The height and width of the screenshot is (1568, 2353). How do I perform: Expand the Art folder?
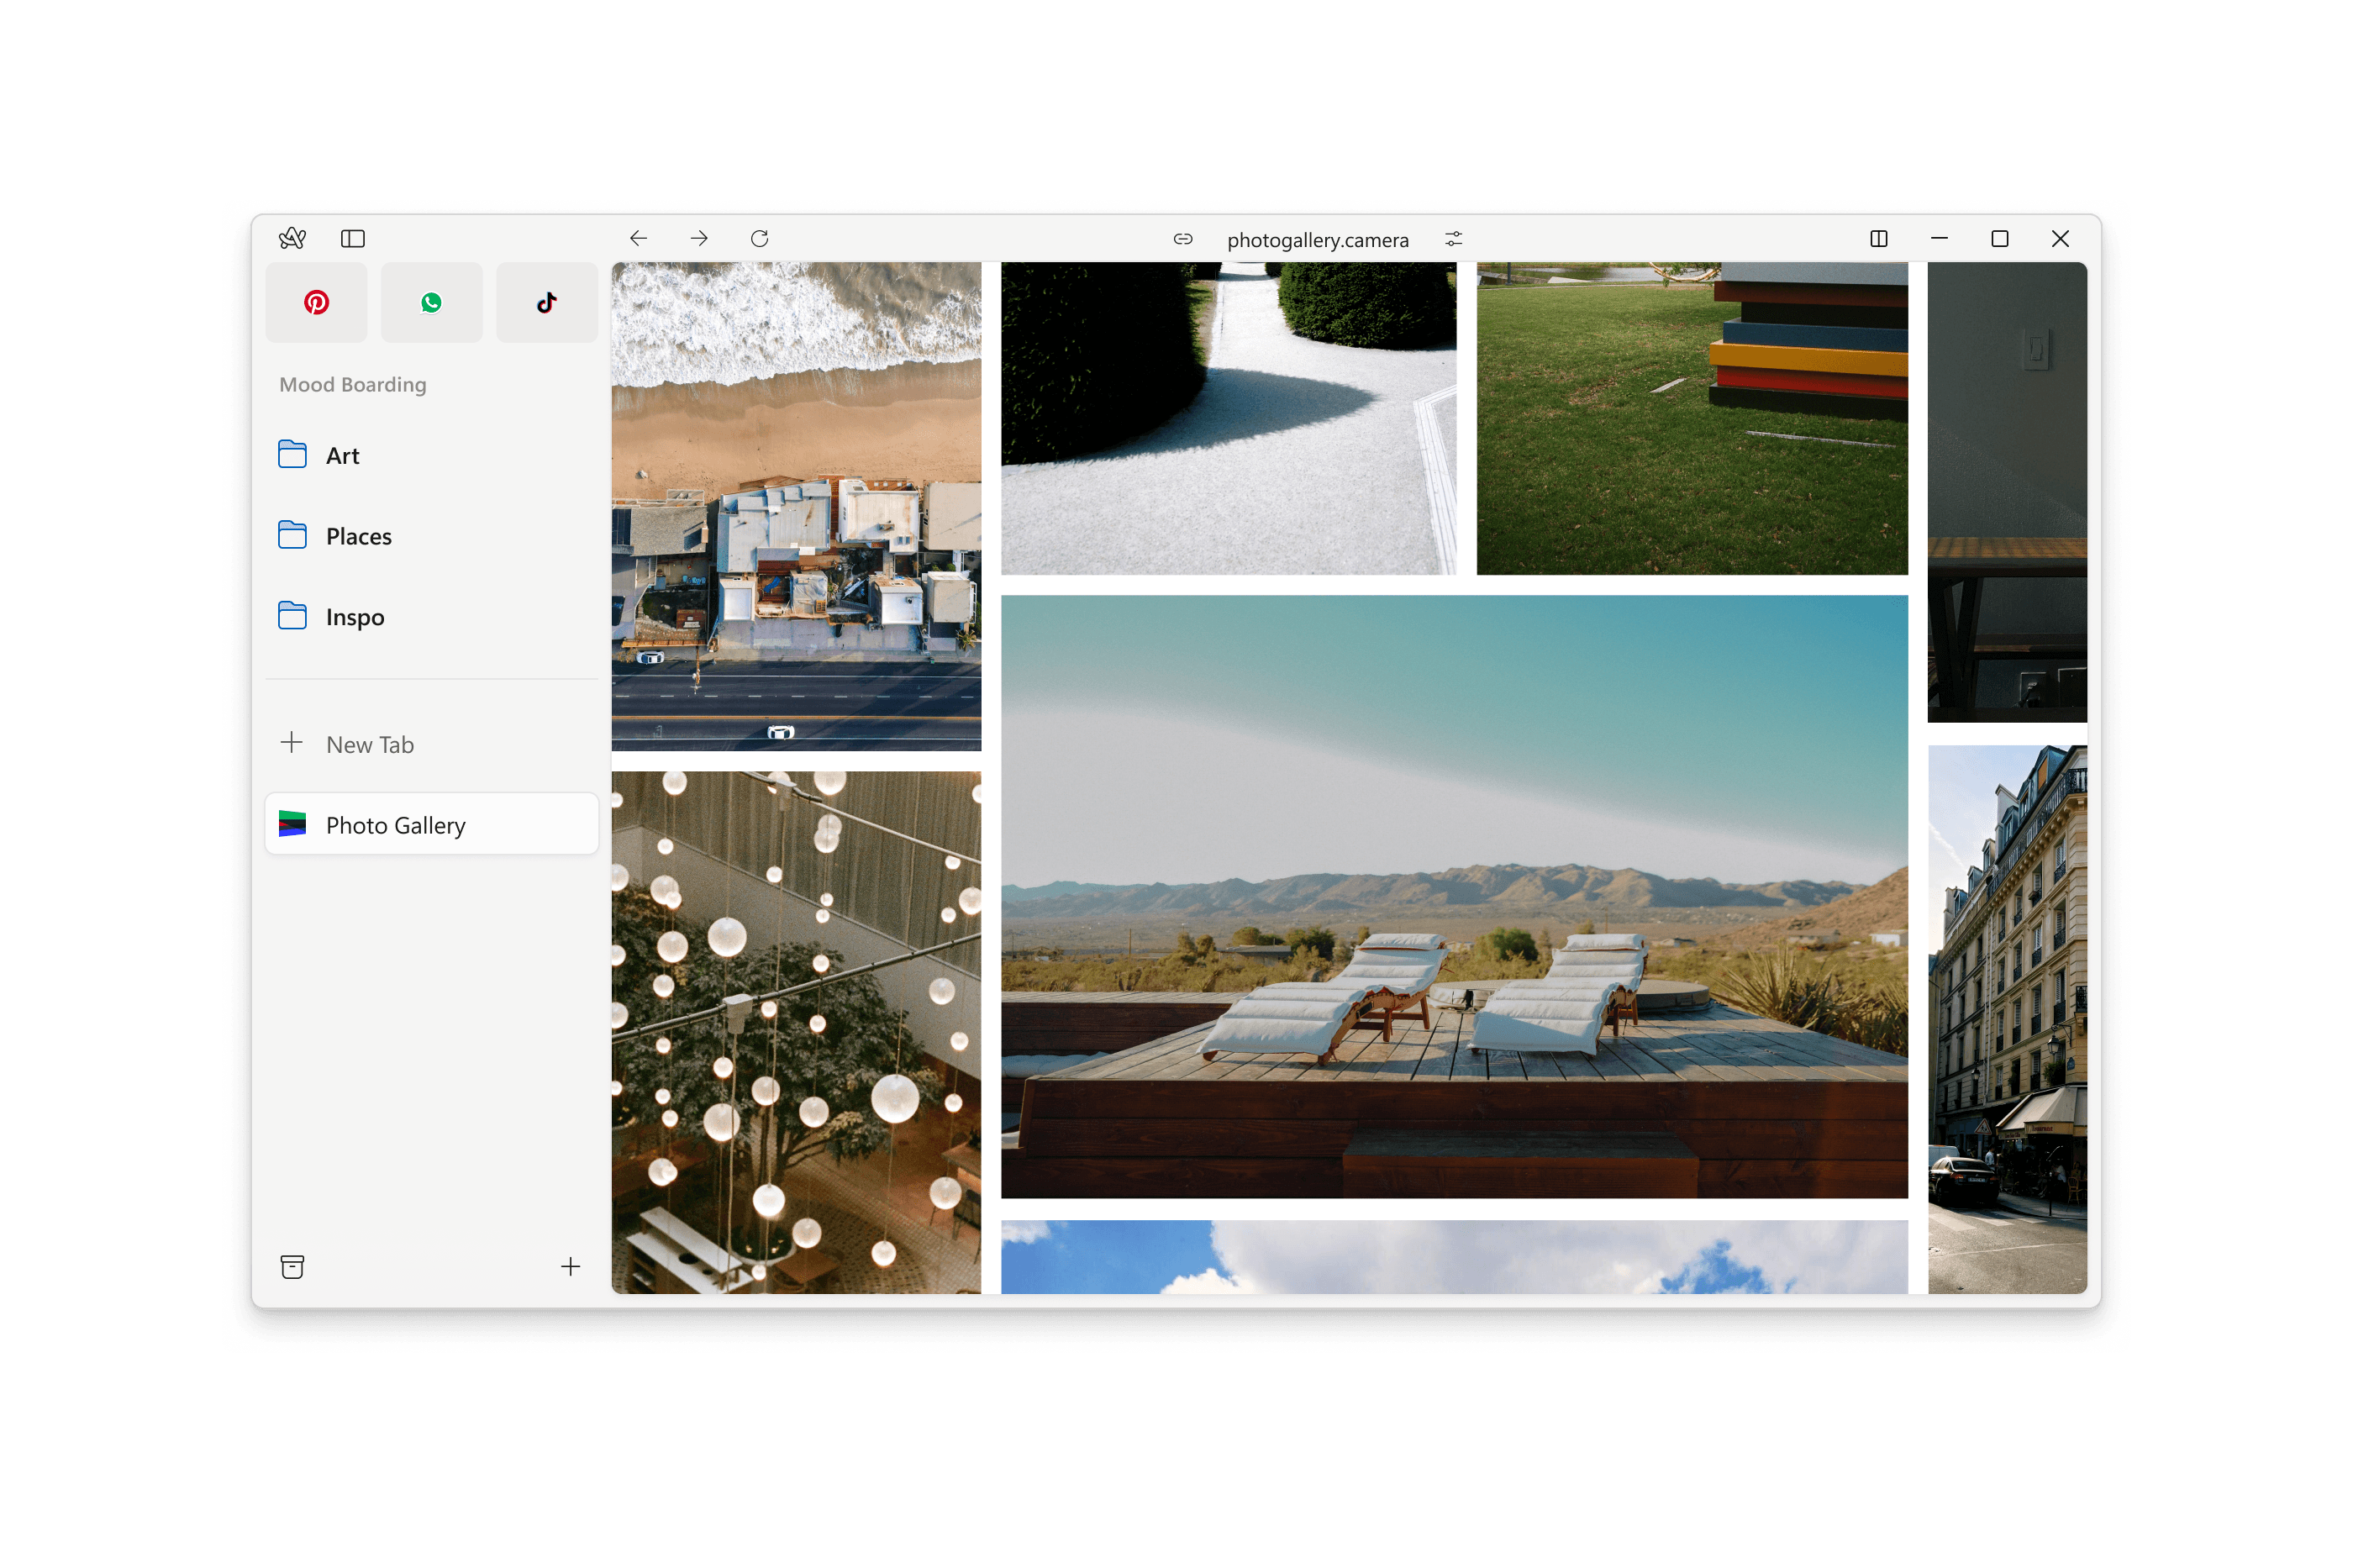[341, 455]
